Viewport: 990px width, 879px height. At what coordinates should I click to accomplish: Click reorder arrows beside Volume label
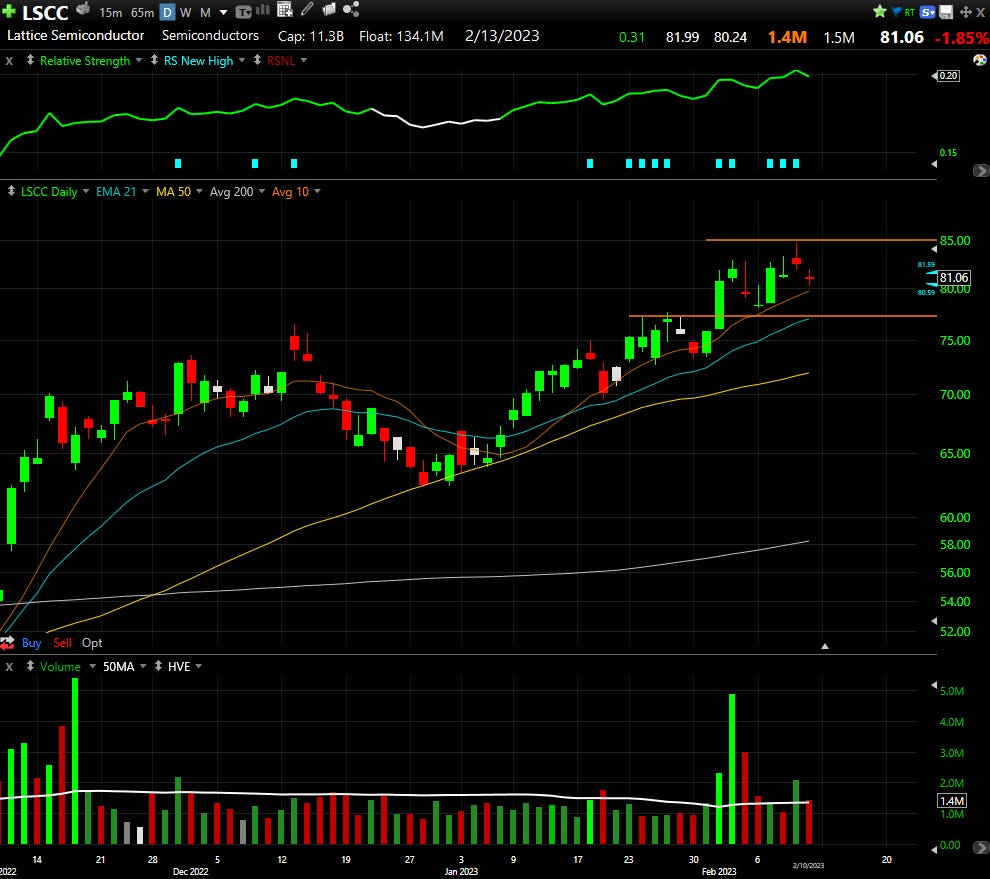[30, 666]
